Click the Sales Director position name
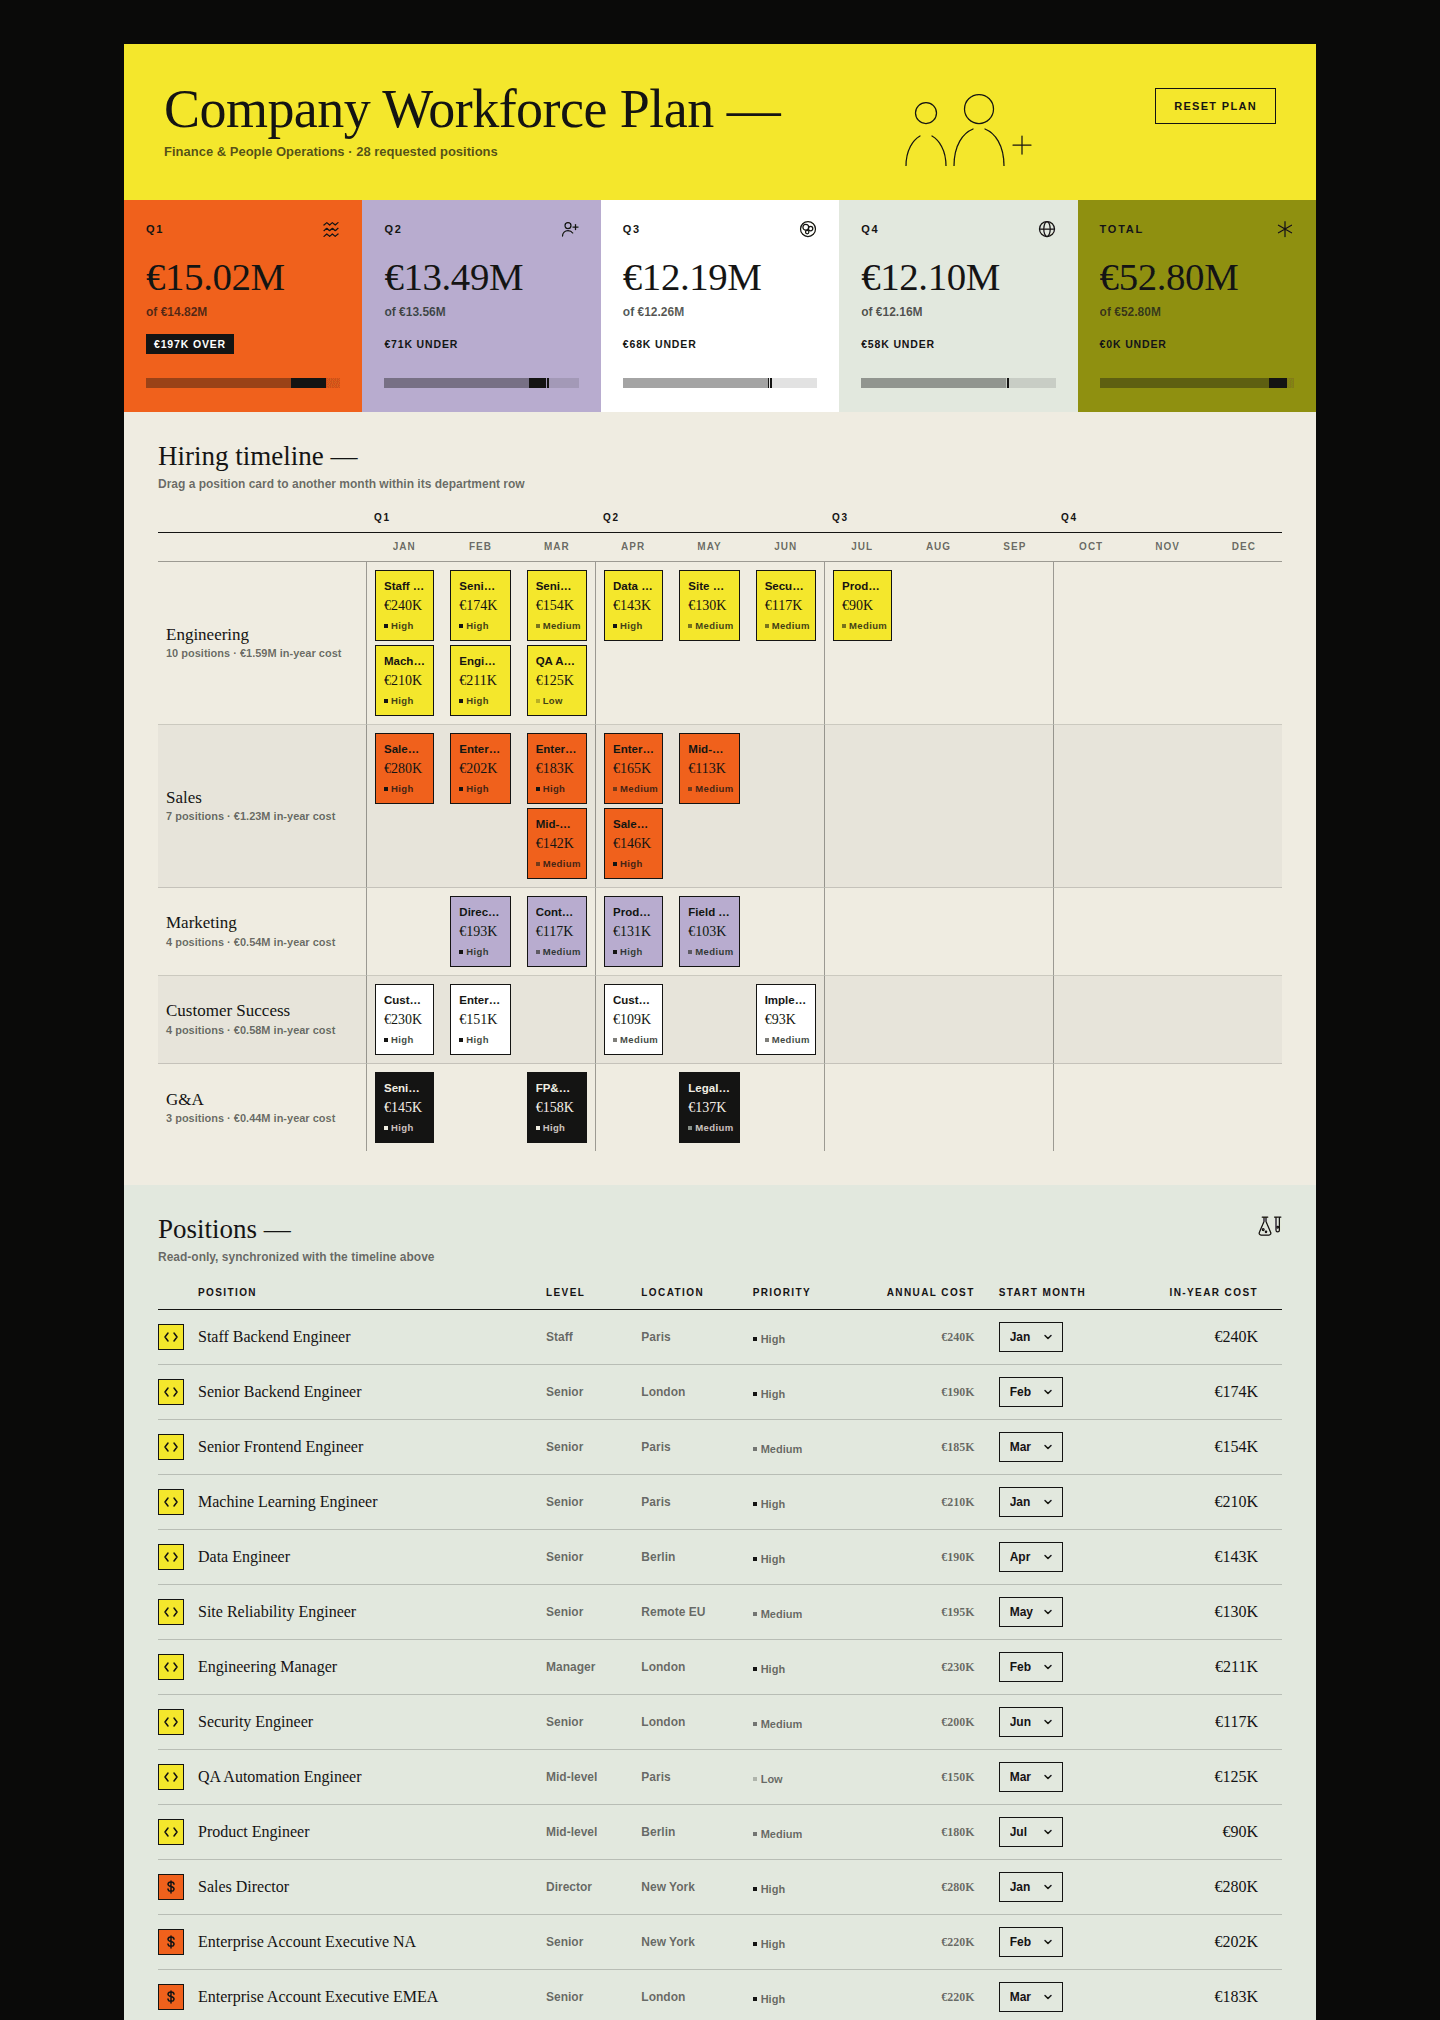 pos(243,1887)
